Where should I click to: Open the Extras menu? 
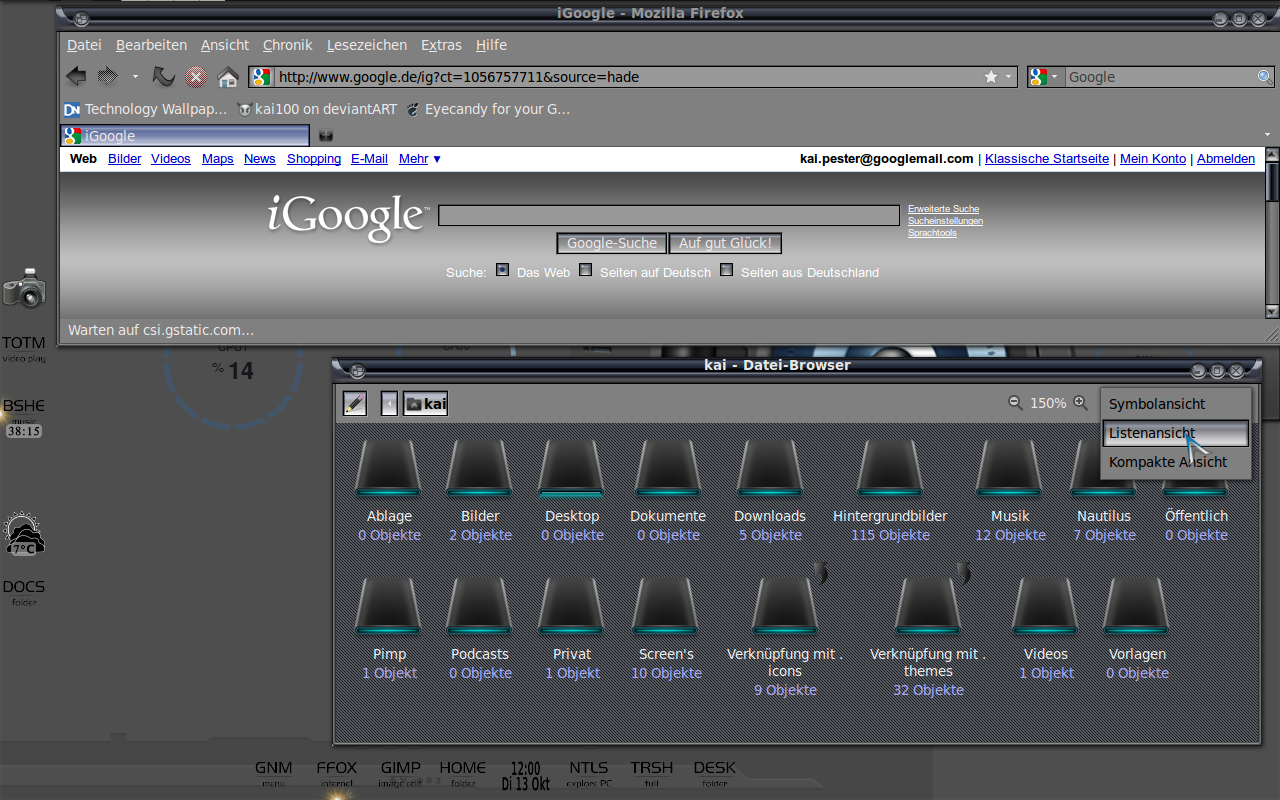point(441,45)
